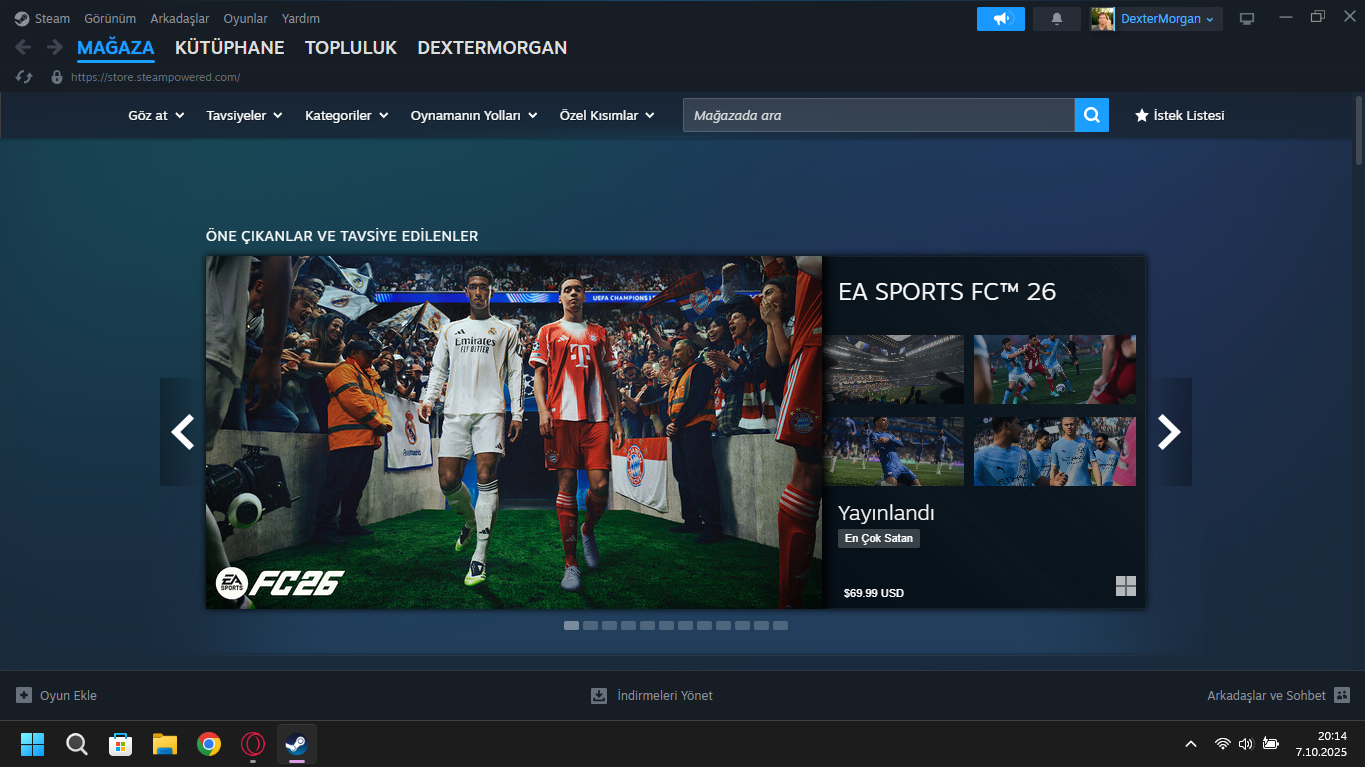This screenshot has height=767, width=1365.
Task: Select the second carousel page dot
Action: [590, 625]
